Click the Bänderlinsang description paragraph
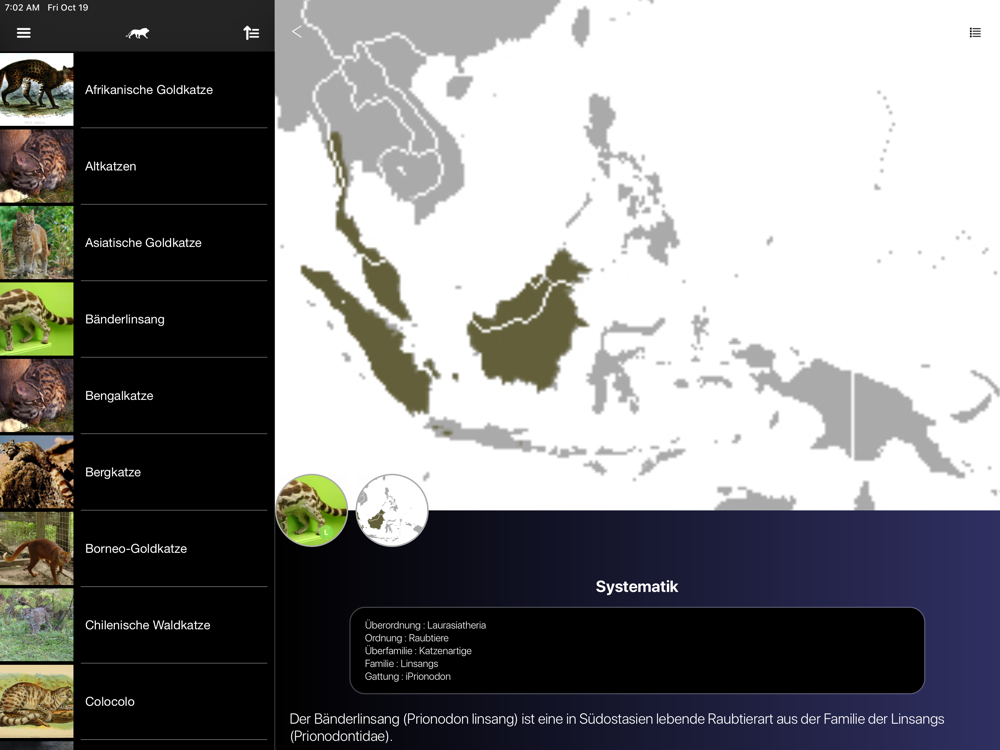 [x=617, y=727]
